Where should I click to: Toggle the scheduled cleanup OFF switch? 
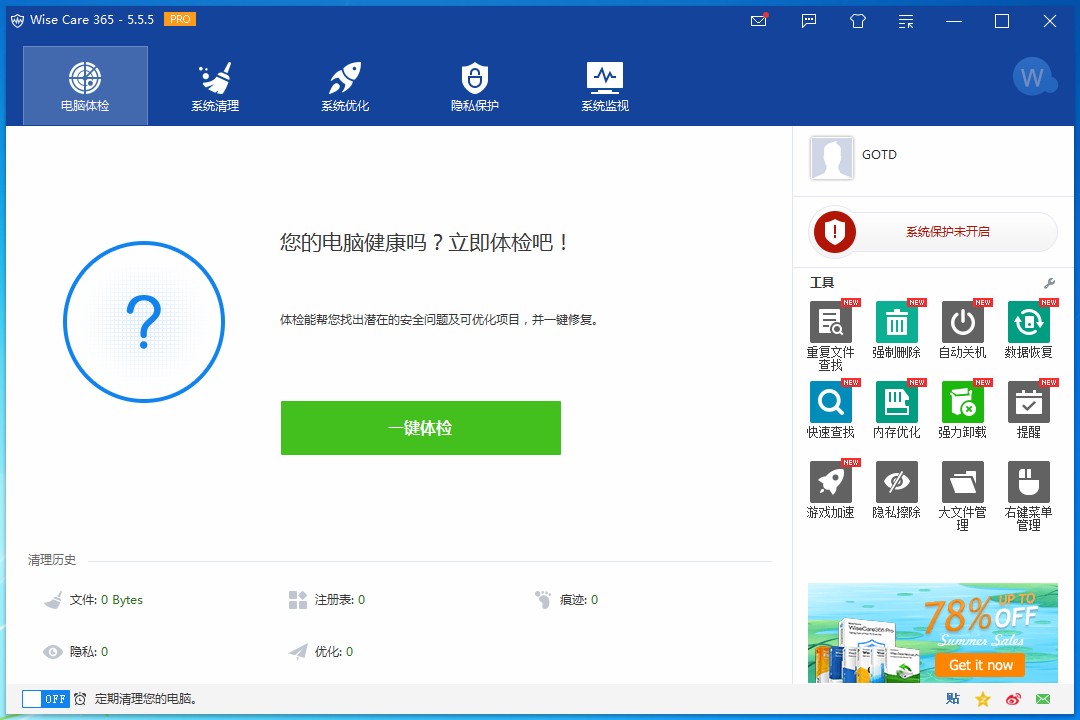45,699
